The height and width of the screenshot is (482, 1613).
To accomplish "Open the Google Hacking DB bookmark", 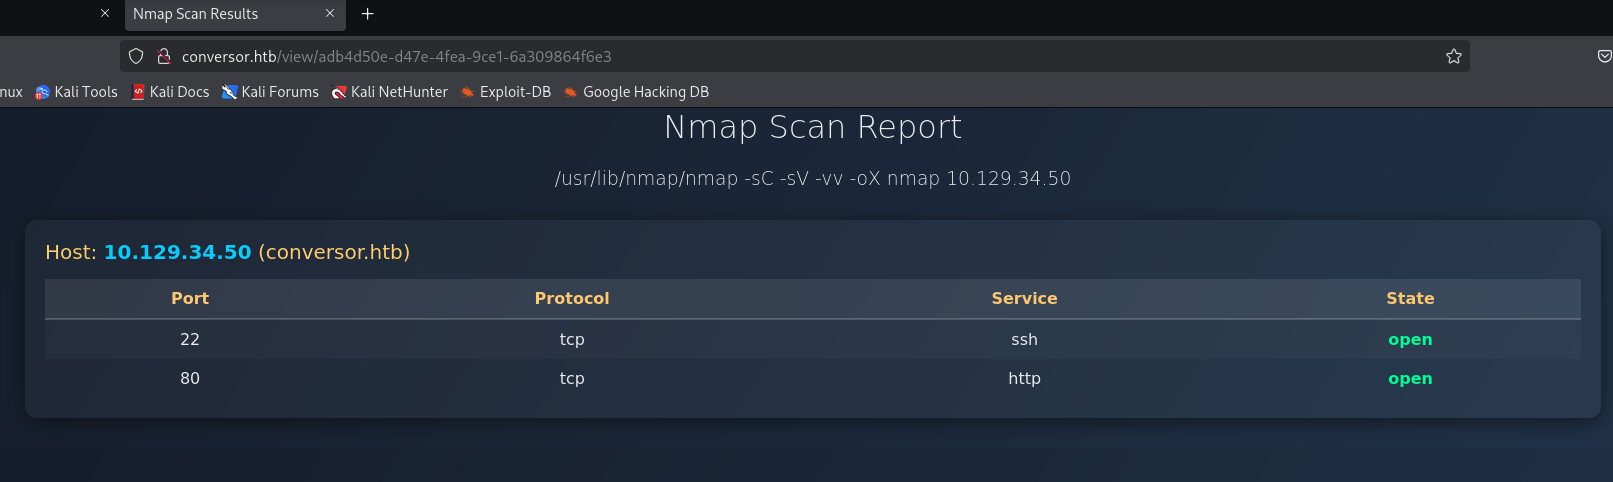I will click(x=636, y=92).
